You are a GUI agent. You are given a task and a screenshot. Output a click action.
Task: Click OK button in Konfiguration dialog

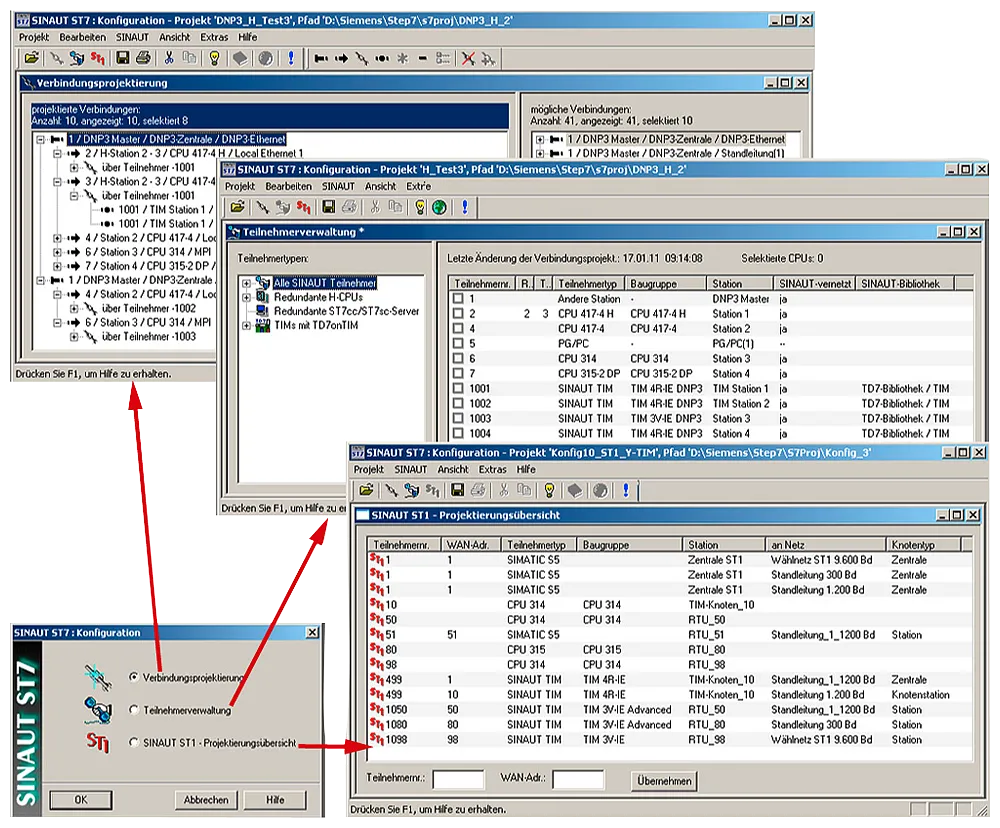tap(81, 799)
